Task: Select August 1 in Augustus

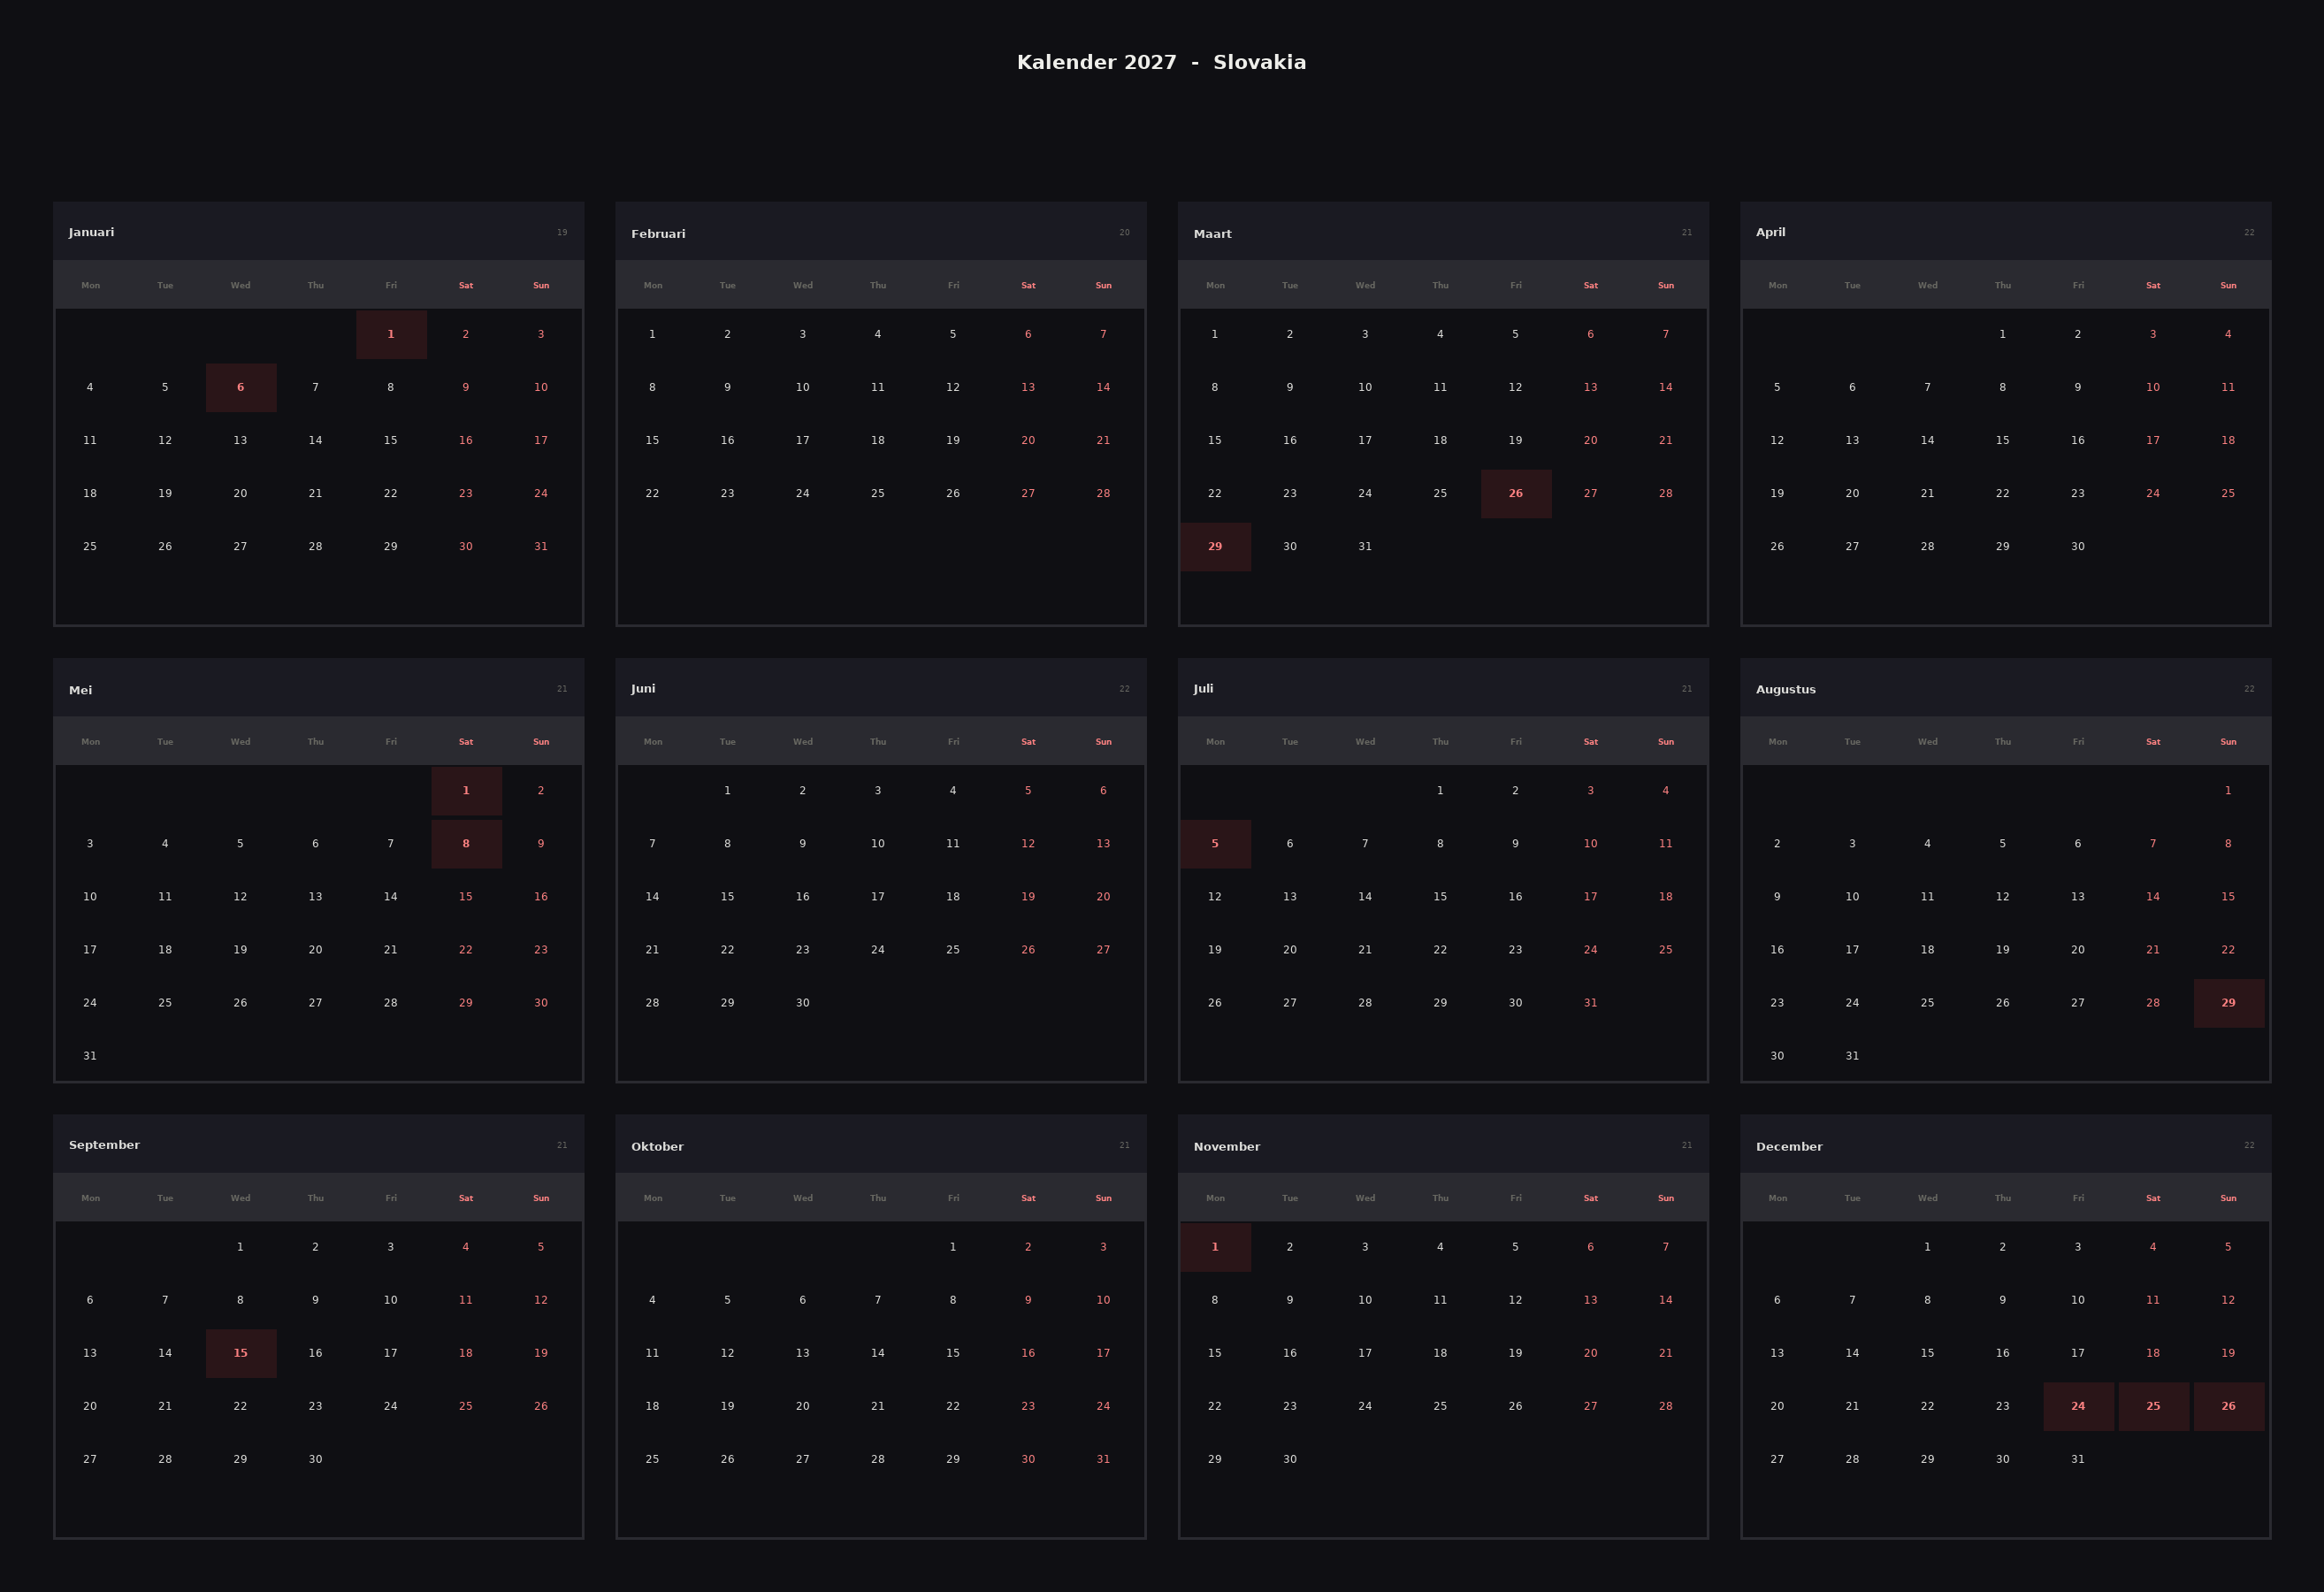Action: point(2228,790)
